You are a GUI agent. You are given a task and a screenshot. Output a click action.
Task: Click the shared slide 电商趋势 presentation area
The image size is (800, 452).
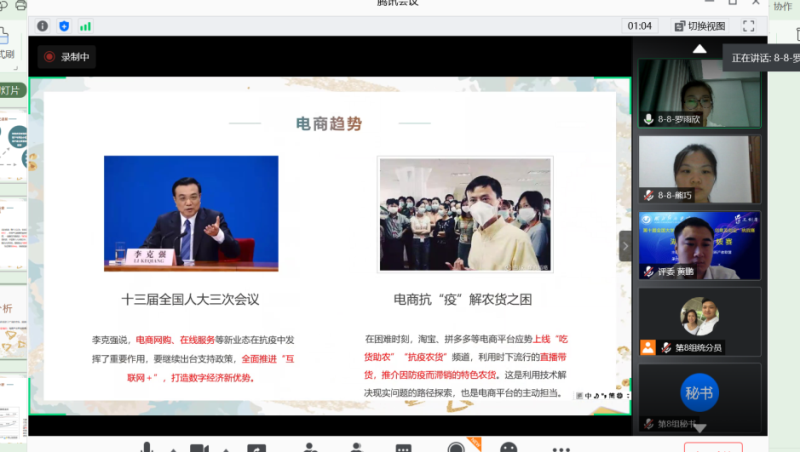point(329,250)
